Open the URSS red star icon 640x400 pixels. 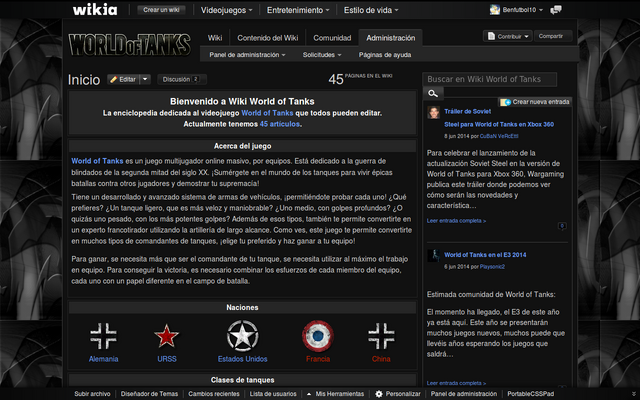[x=167, y=336]
